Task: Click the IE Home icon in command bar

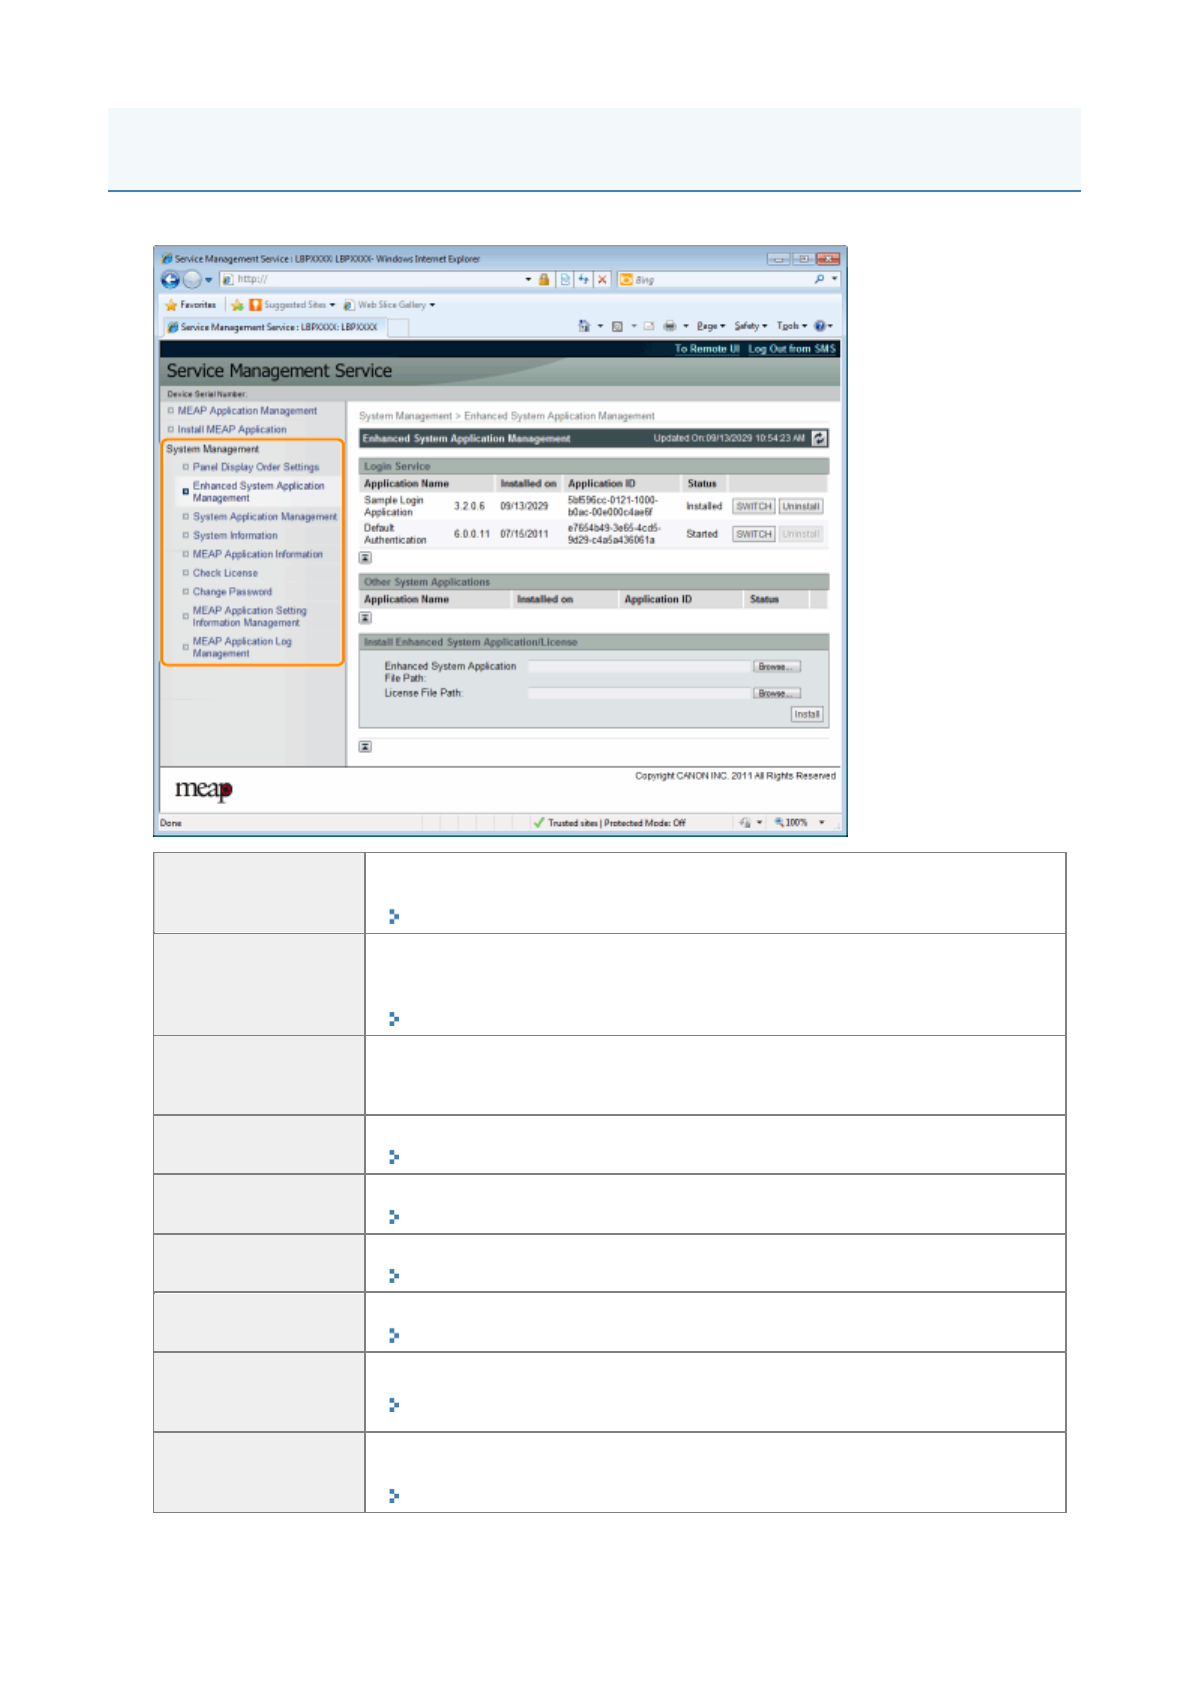Action: pos(584,326)
